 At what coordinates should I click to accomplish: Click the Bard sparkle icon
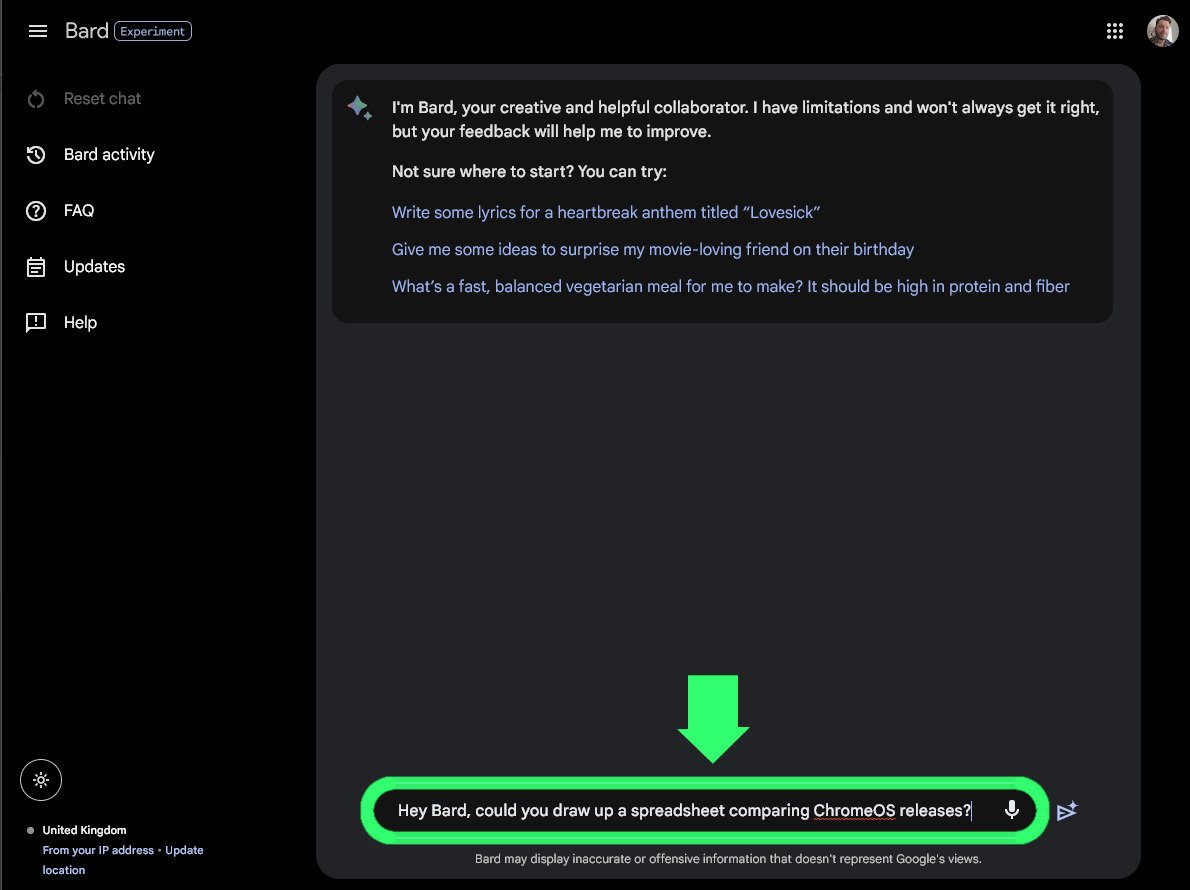(x=359, y=108)
